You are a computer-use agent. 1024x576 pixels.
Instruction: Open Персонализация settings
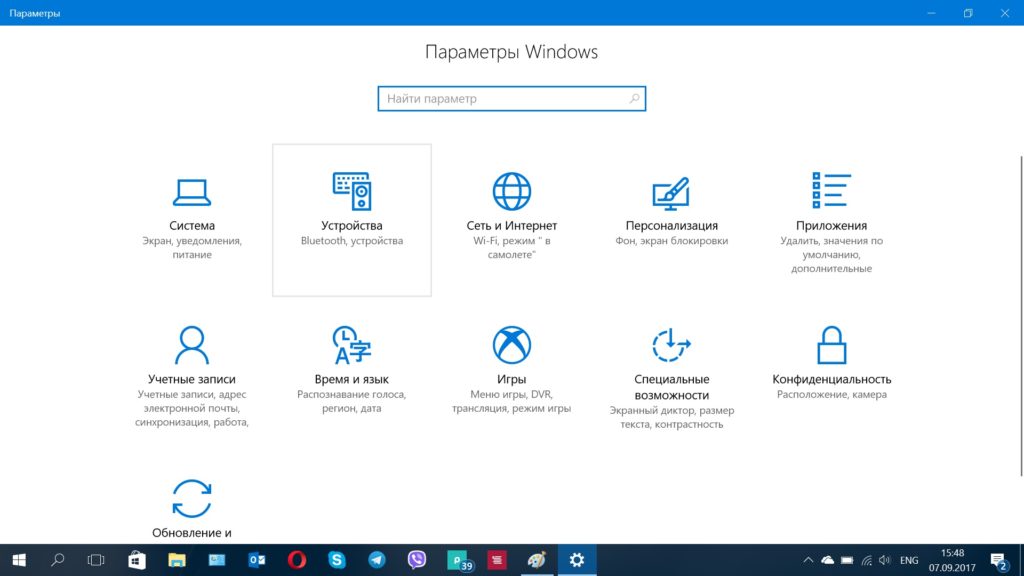[671, 210]
